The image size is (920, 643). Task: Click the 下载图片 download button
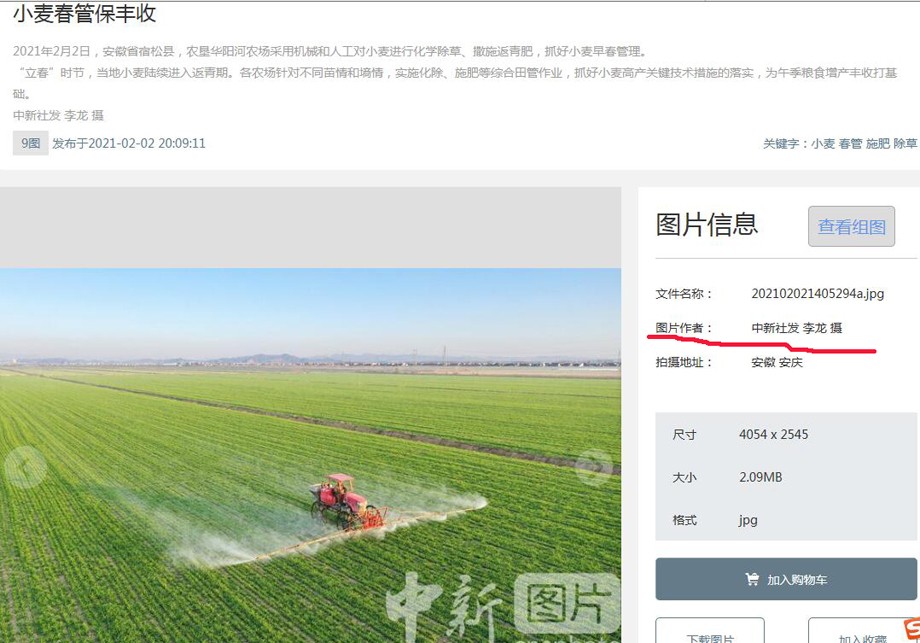coord(712,634)
